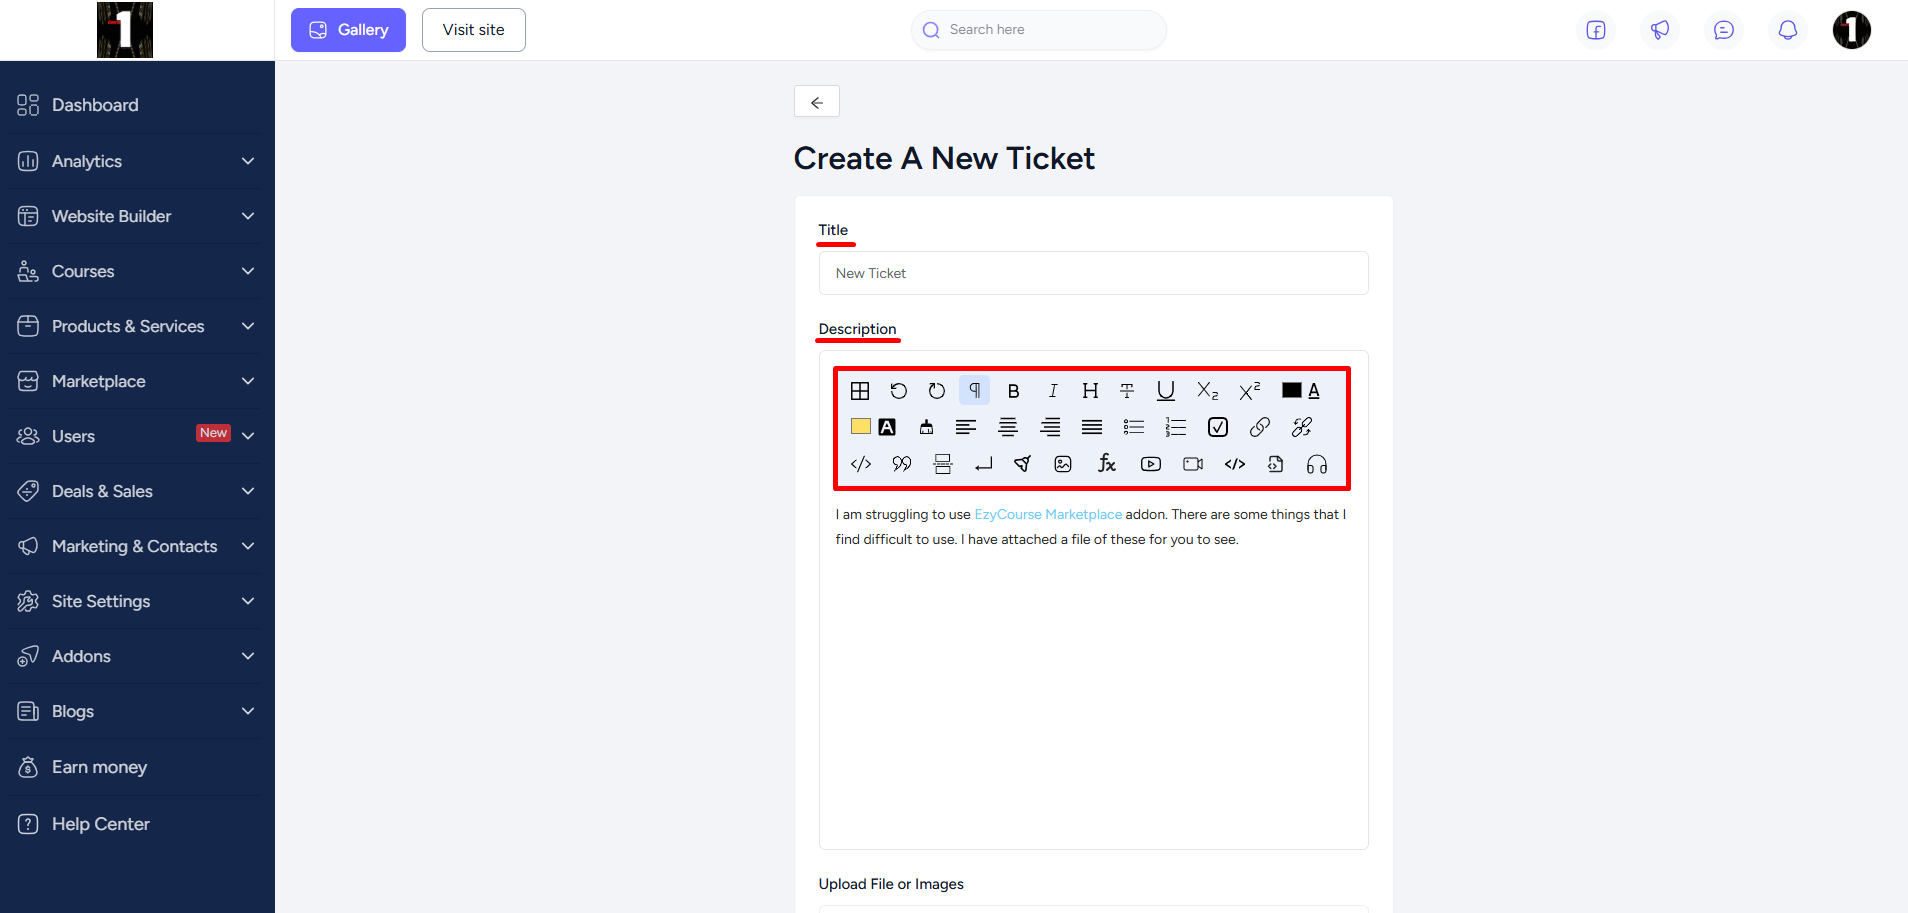Expand the Users menu
Screen dimensions: 1908x913
[x=137, y=436]
